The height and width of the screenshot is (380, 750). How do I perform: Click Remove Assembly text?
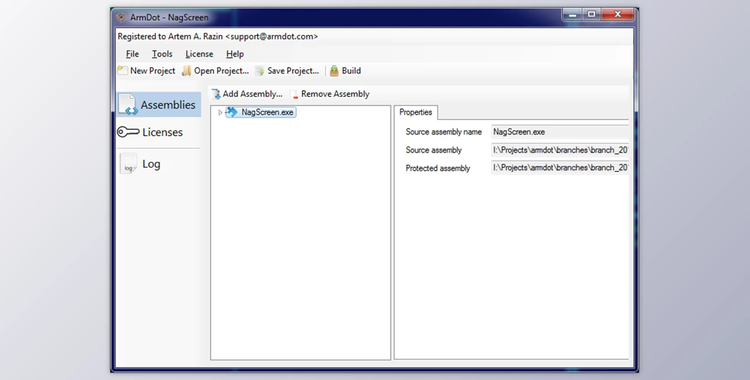(x=335, y=94)
